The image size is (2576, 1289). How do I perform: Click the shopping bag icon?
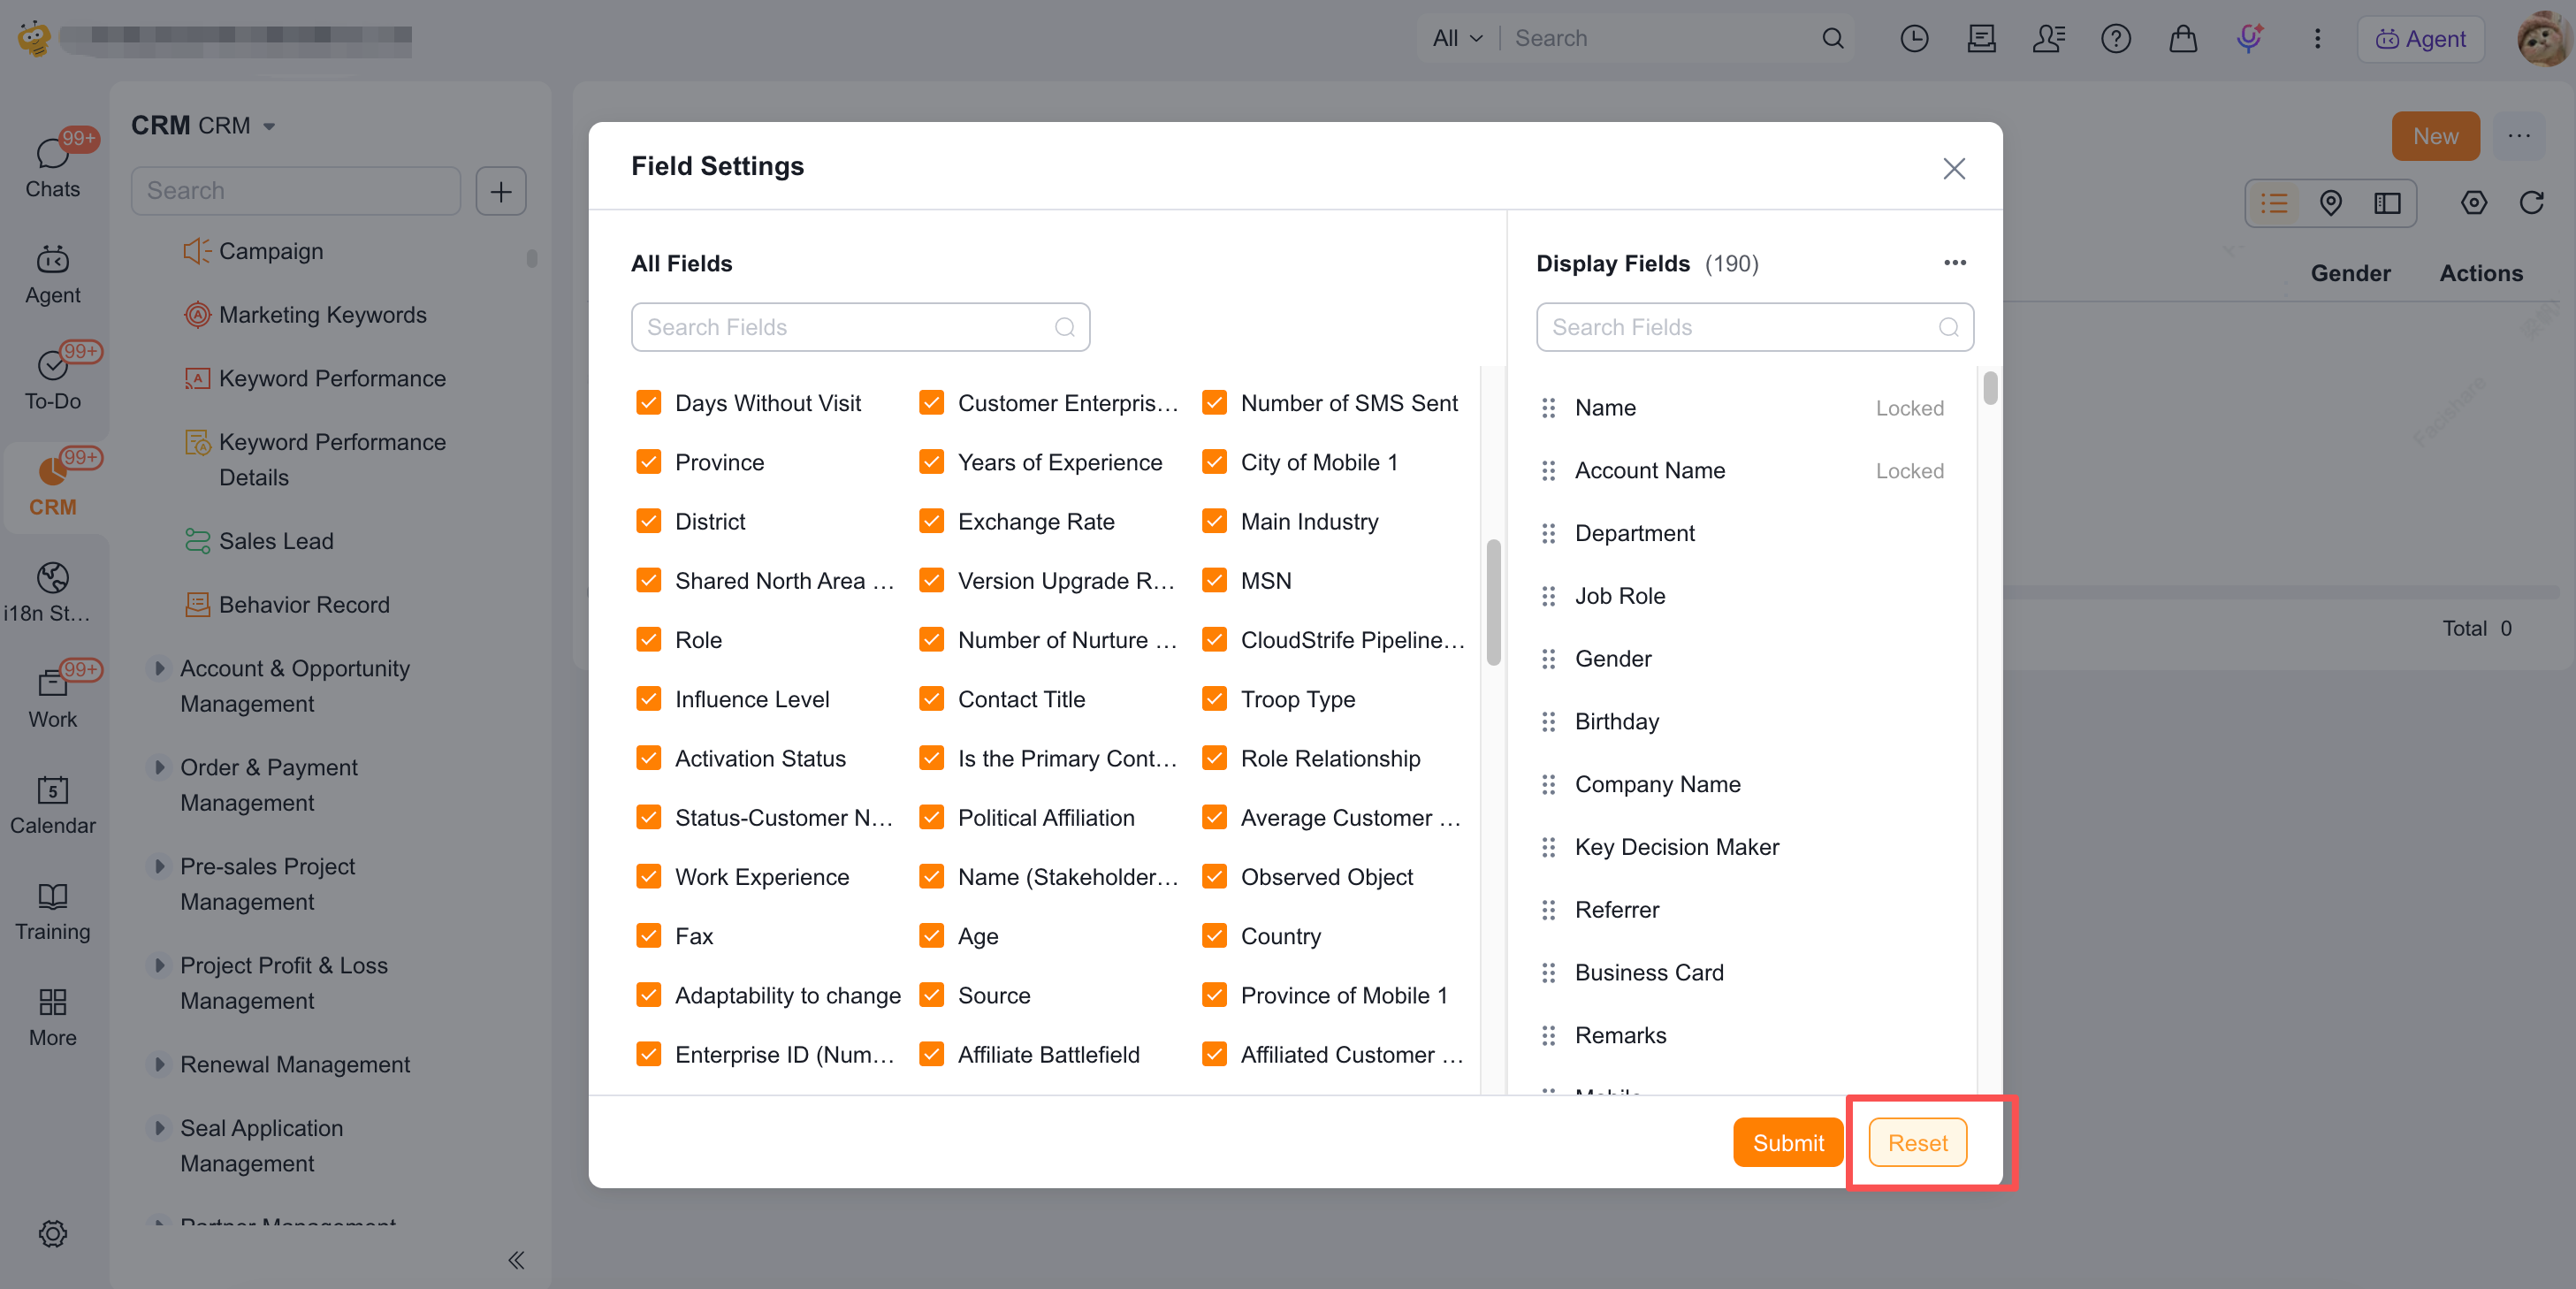[2182, 38]
